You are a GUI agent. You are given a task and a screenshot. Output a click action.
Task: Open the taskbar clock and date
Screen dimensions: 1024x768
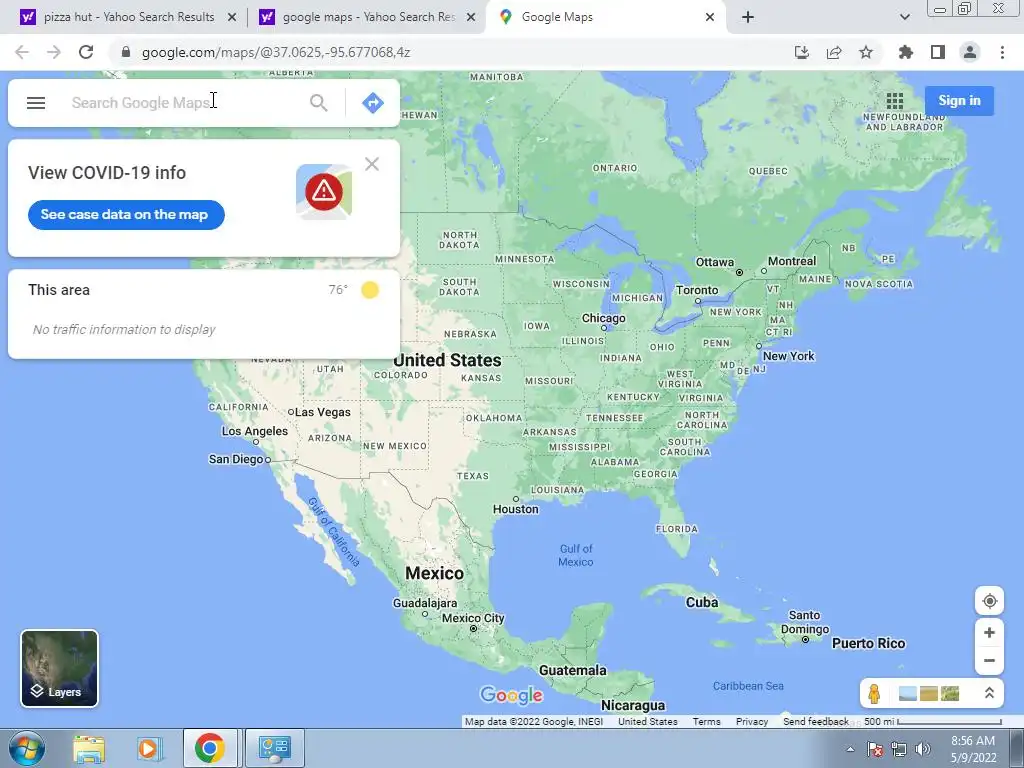click(973, 749)
